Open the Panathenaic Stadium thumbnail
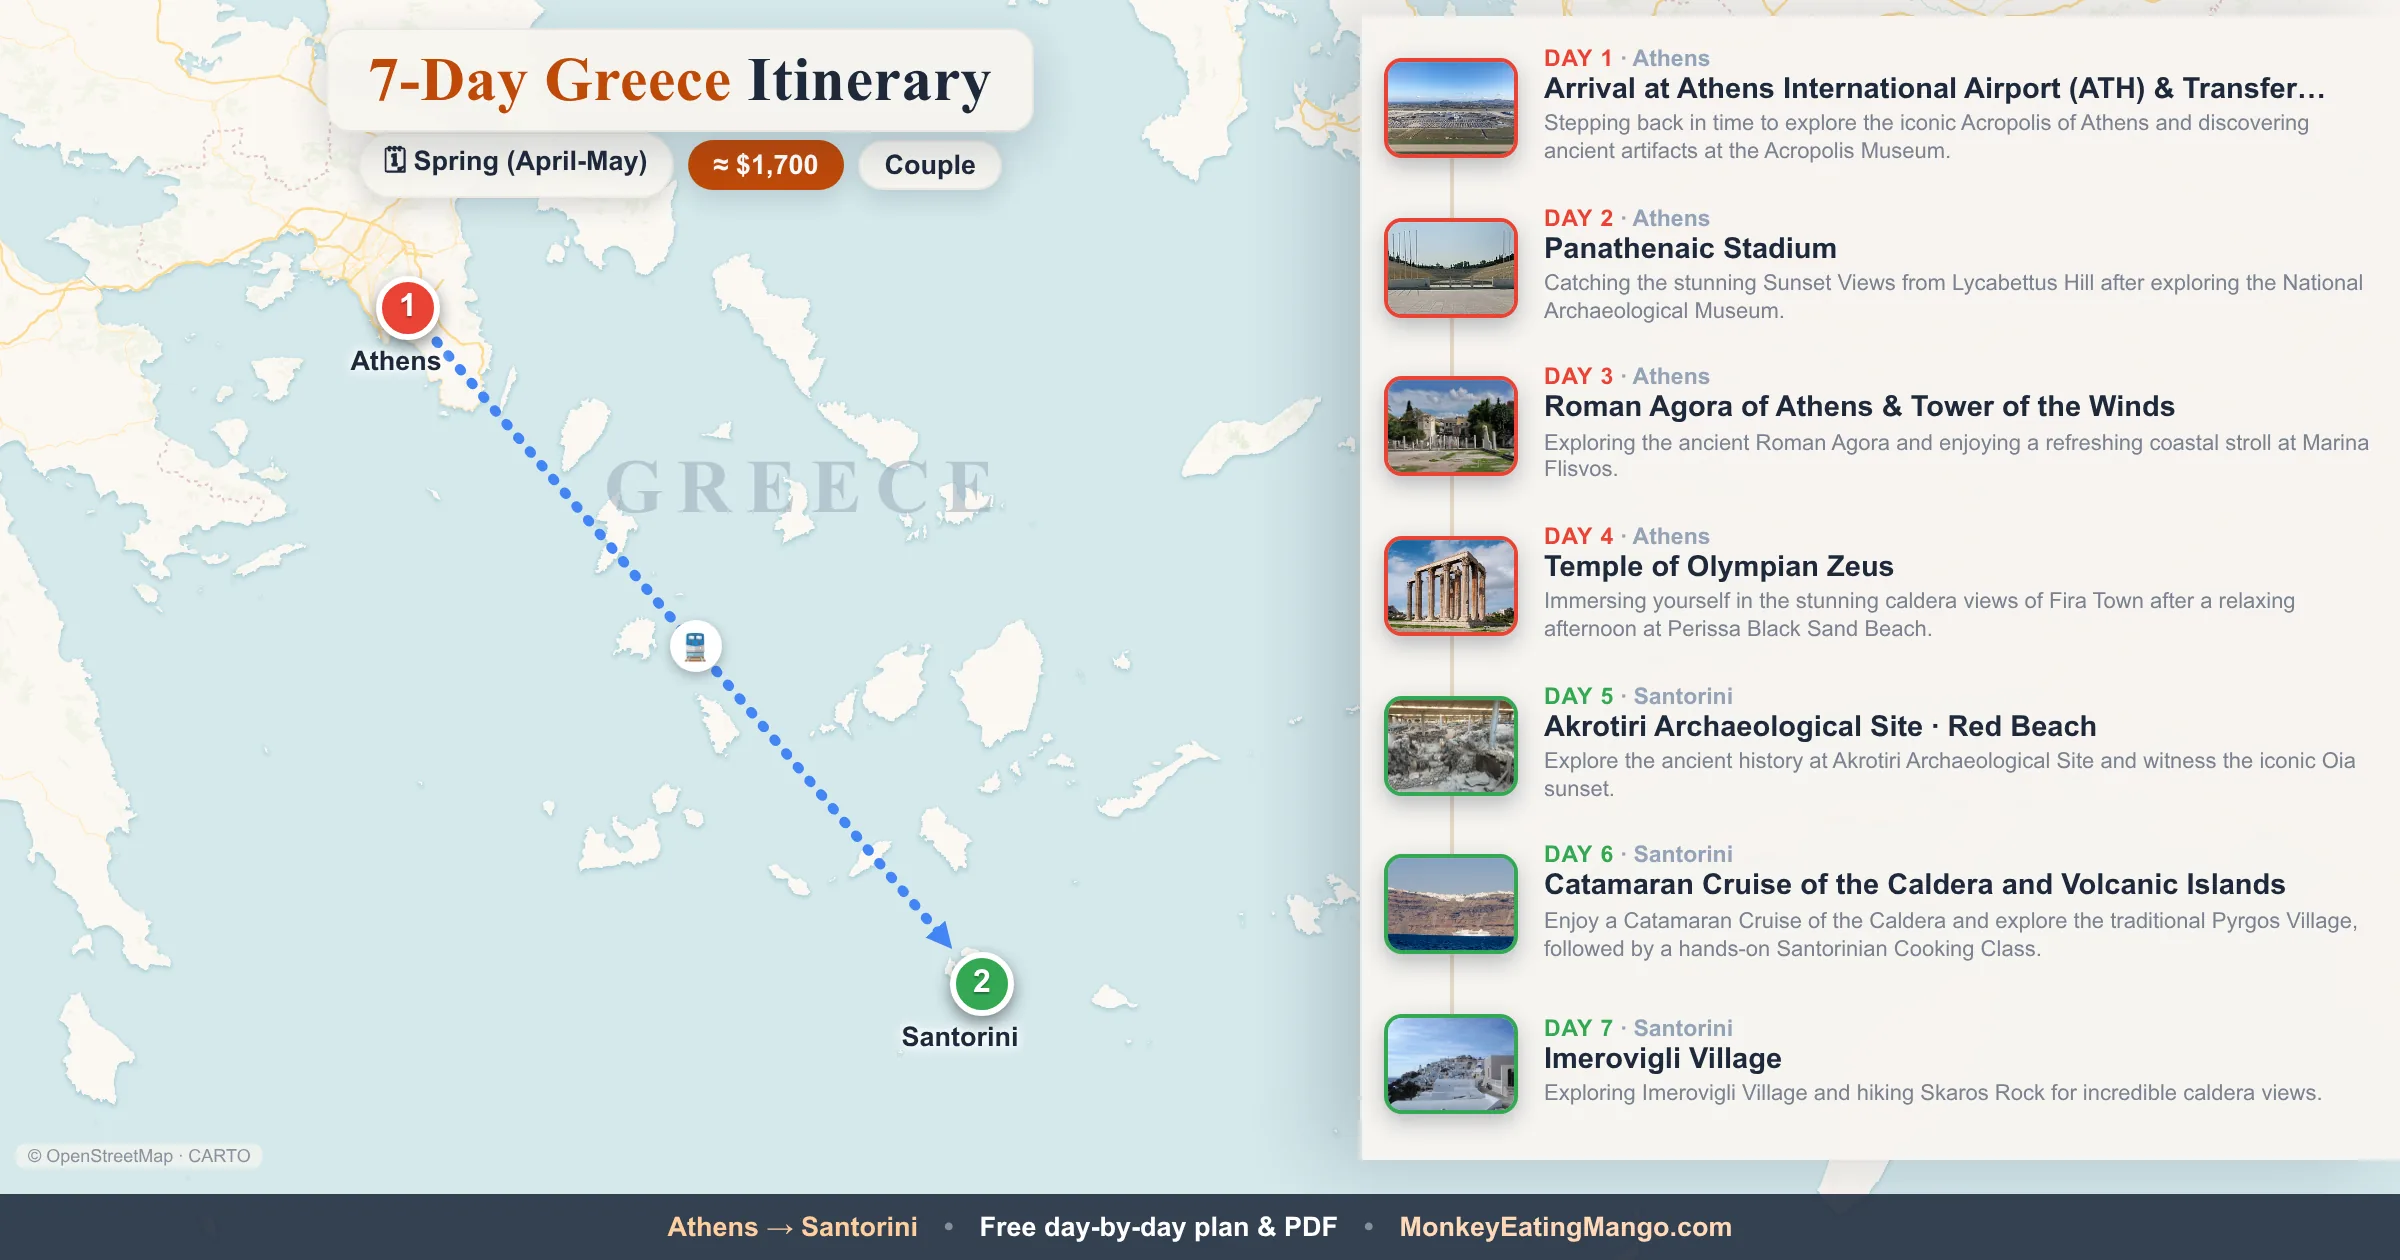The height and width of the screenshot is (1260, 2400). (1450, 268)
